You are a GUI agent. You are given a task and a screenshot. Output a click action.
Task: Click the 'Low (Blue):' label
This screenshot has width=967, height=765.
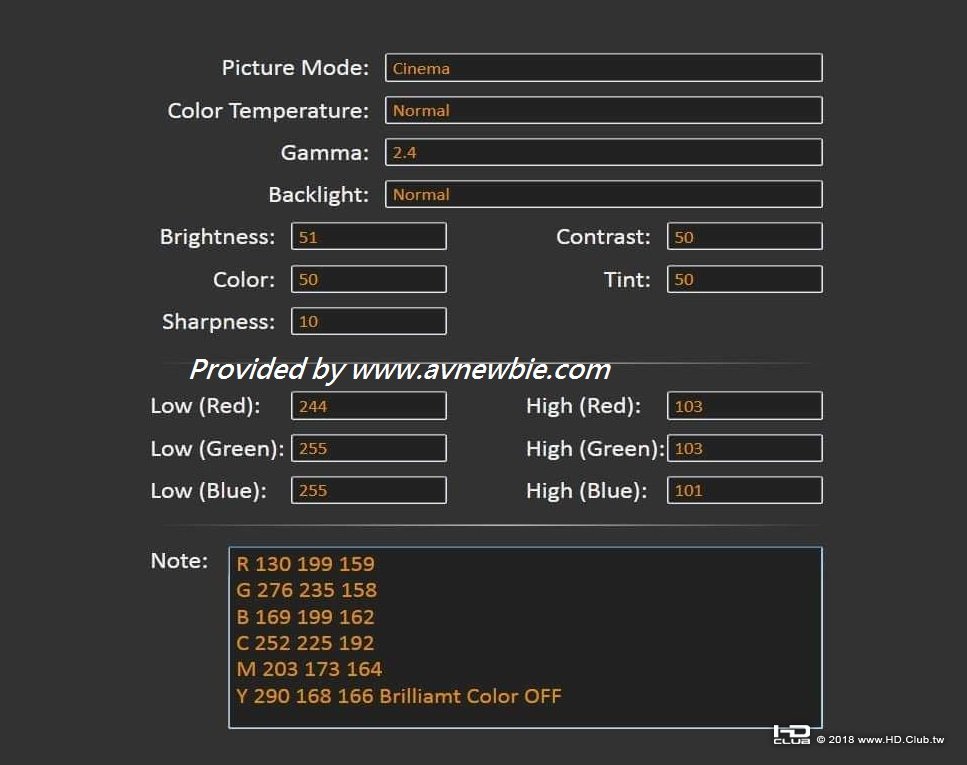208,491
